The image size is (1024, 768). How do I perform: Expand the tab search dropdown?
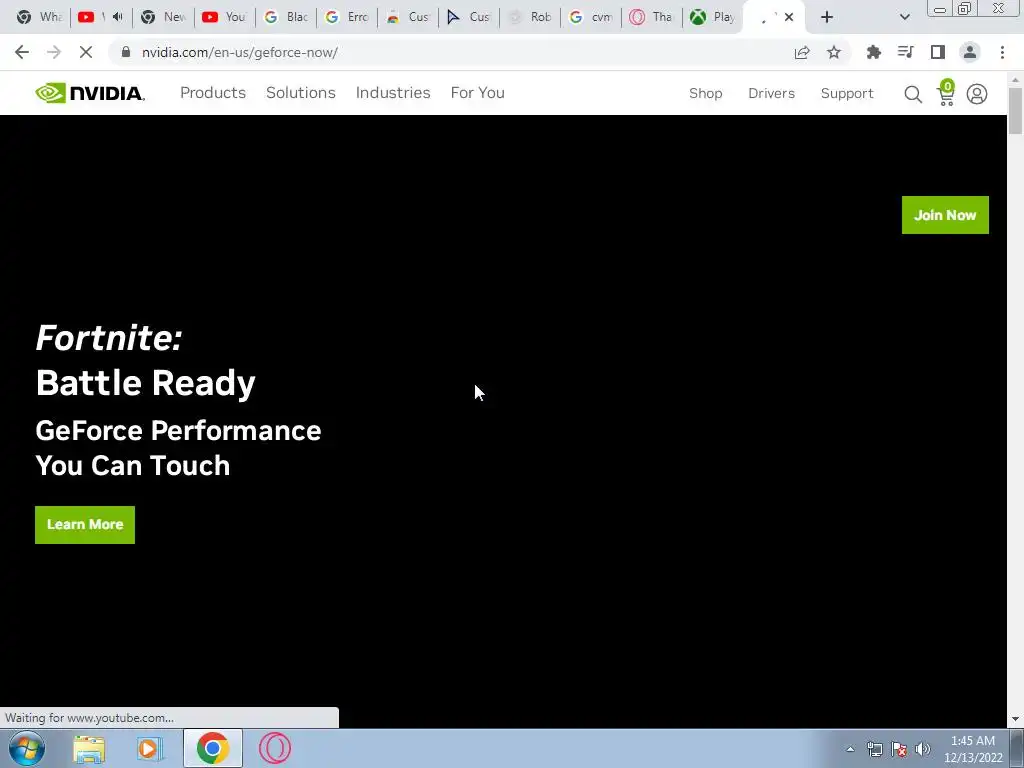pyautogui.click(x=904, y=17)
